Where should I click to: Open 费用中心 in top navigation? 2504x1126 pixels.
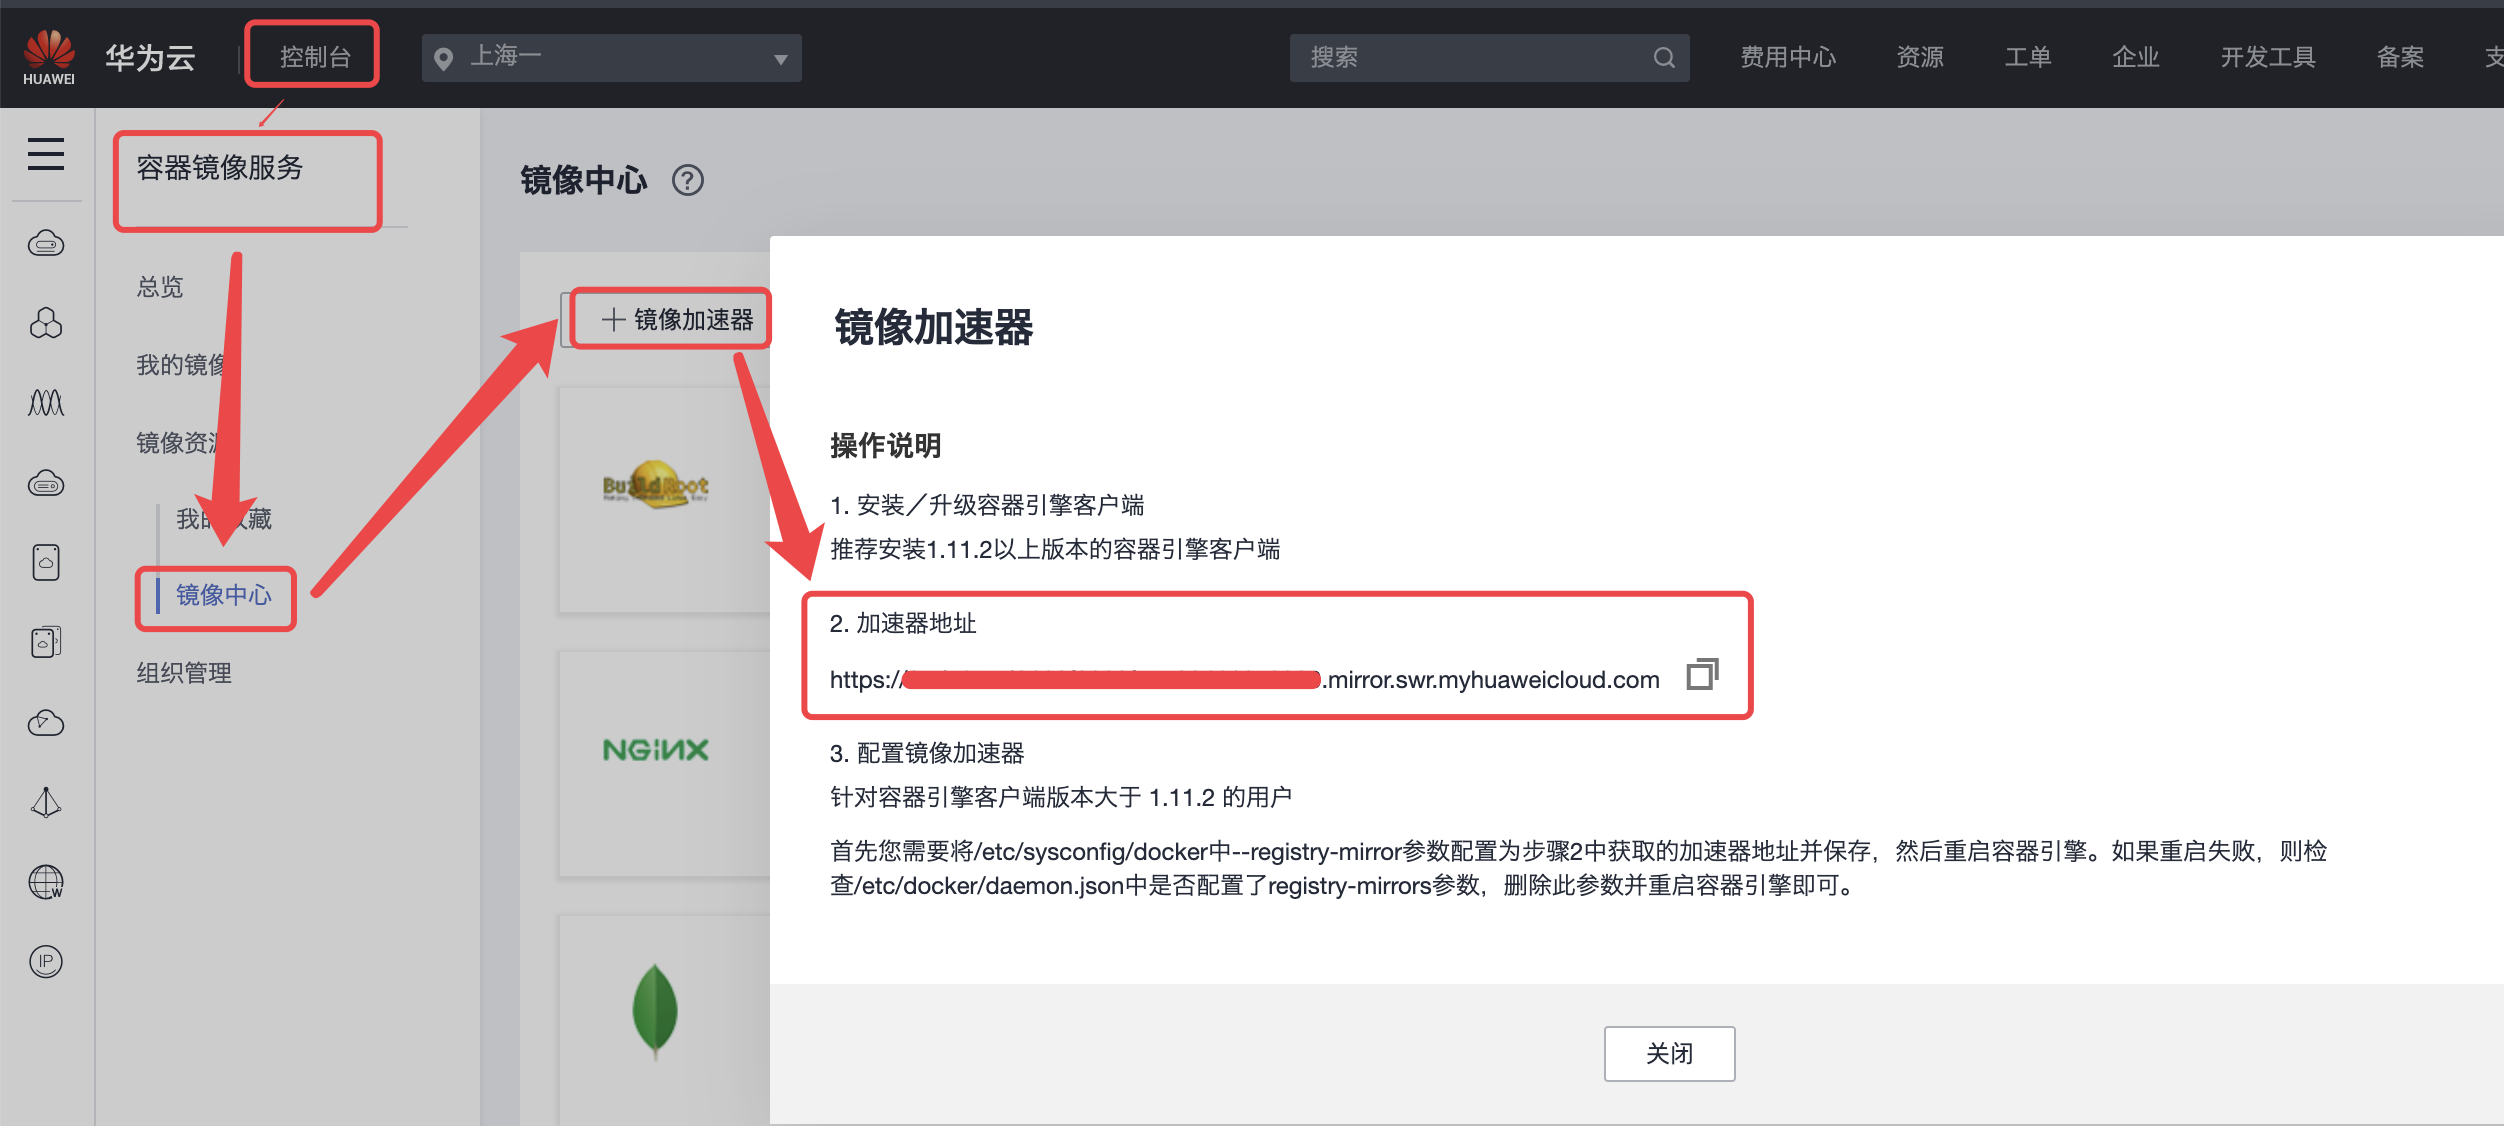coord(1787,57)
